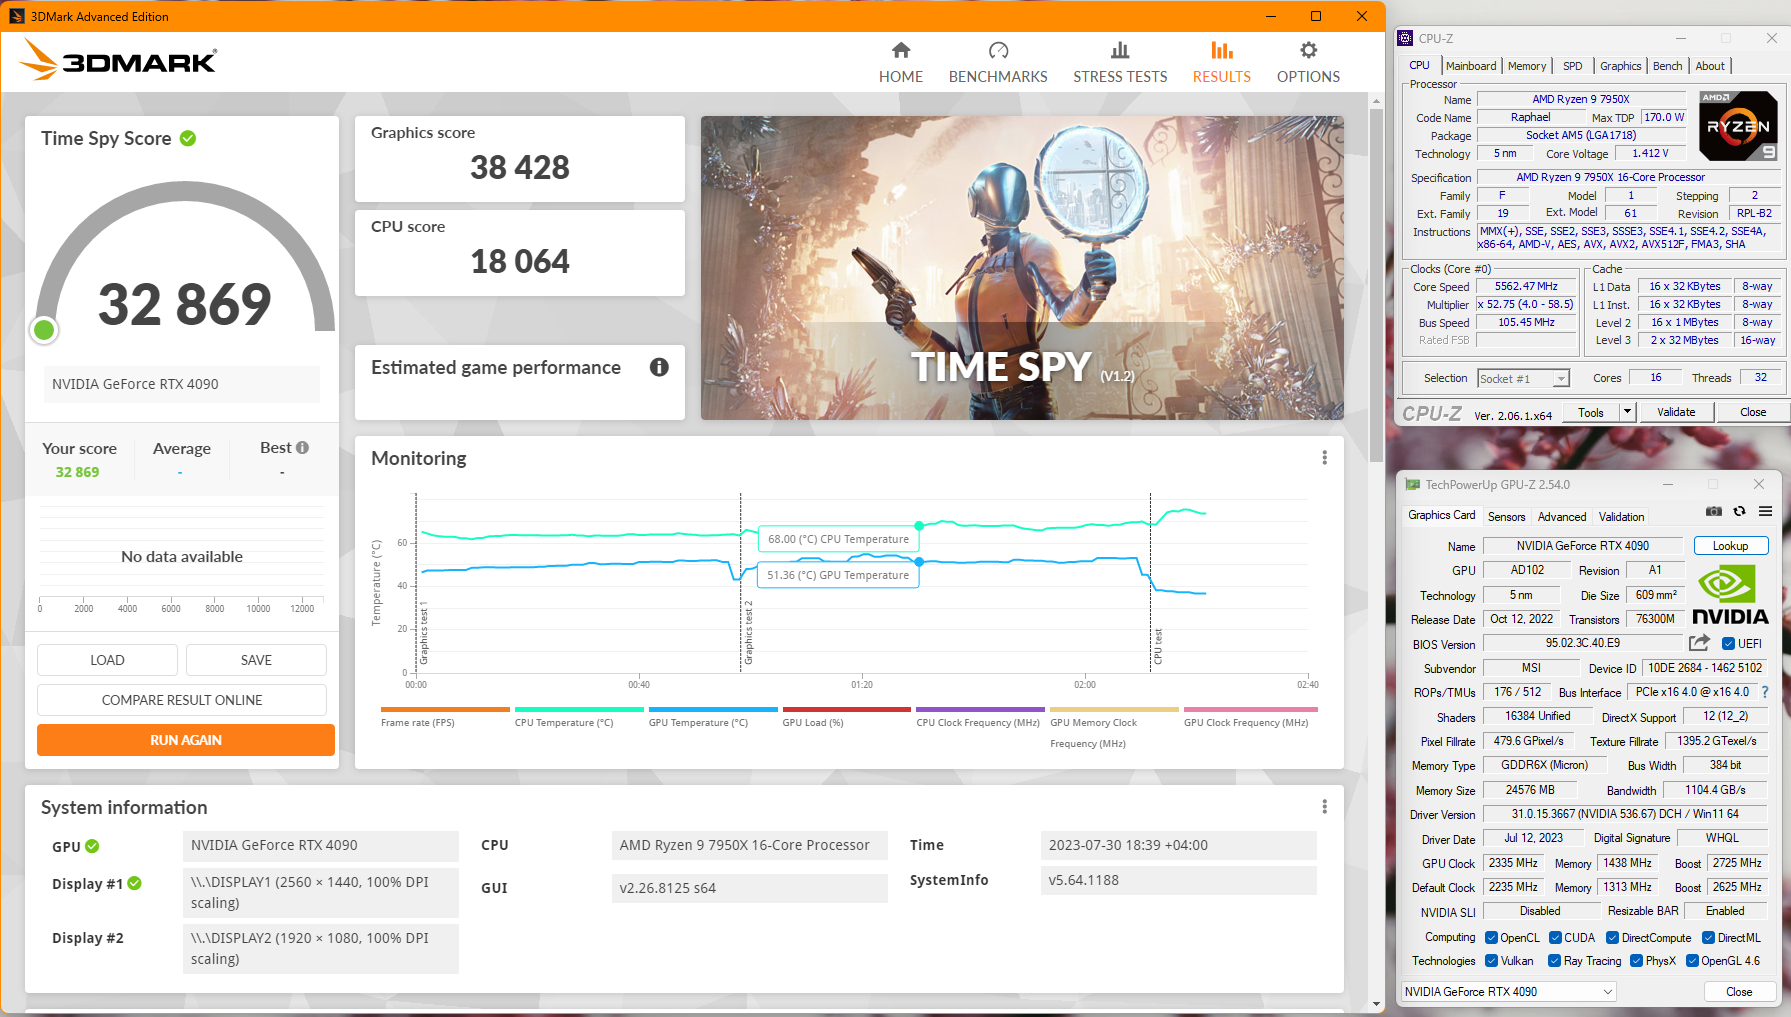
Task: Open the GPU selector dropdown in GPU-Z
Action: pyautogui.click(x=1509, y=992)
